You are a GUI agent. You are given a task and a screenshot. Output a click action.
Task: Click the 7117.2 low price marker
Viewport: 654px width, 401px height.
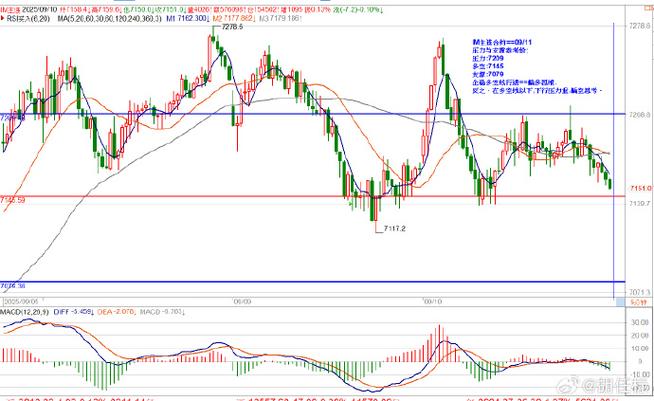pos(391,229)
